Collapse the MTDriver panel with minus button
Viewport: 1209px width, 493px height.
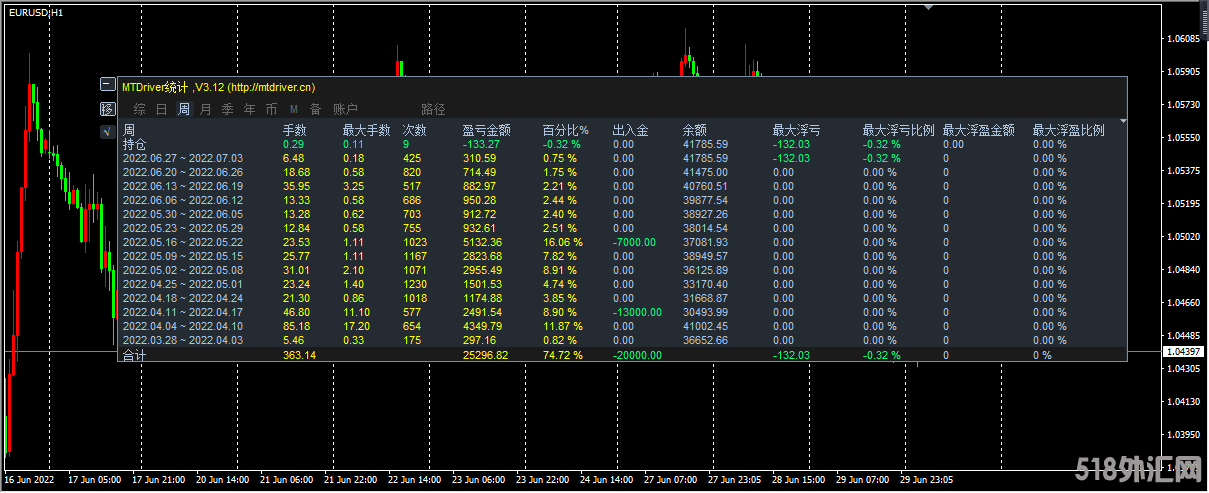(107, 85)
